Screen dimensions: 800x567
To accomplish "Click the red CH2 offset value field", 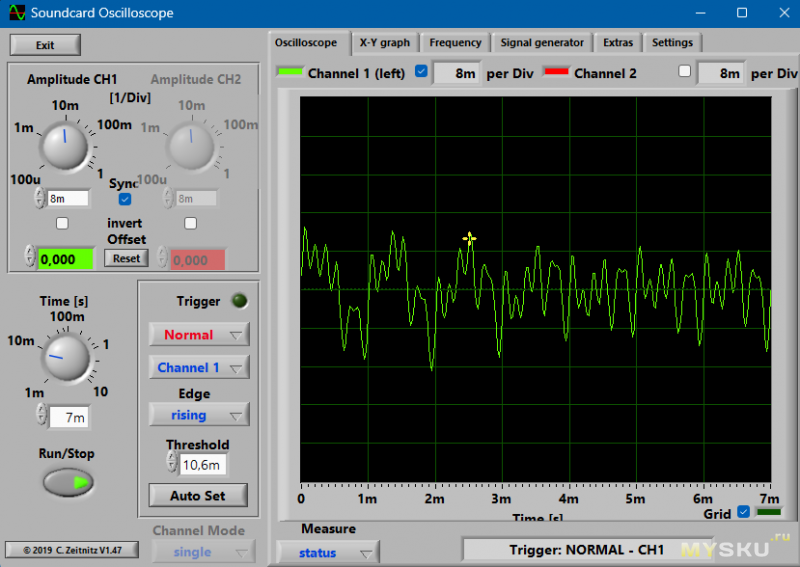I will point(197,260).
